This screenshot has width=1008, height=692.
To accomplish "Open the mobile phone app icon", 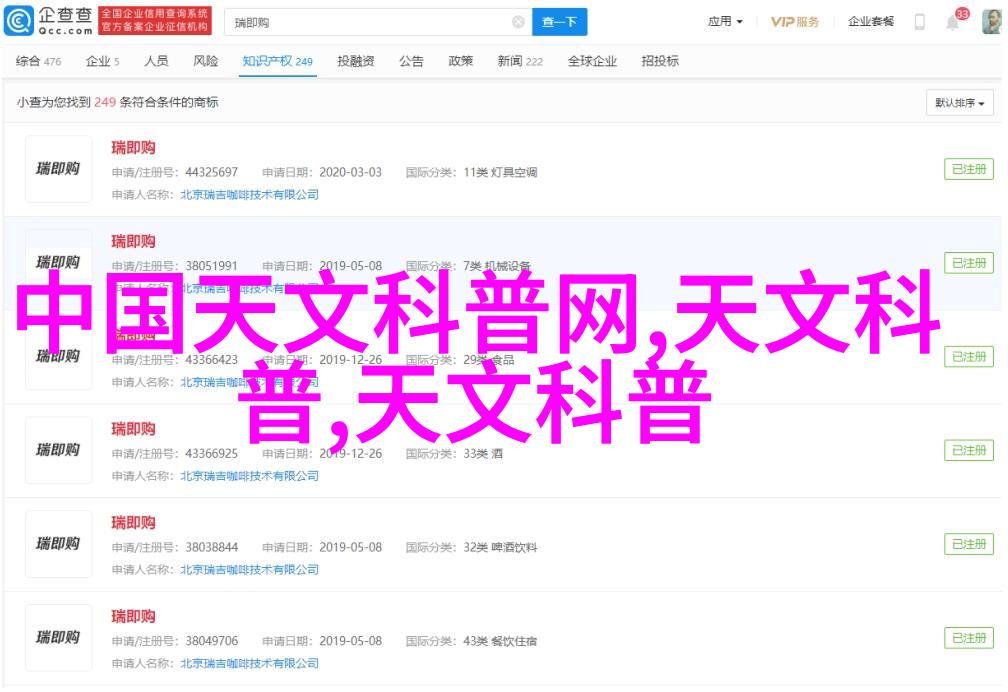I will (920, 23).
